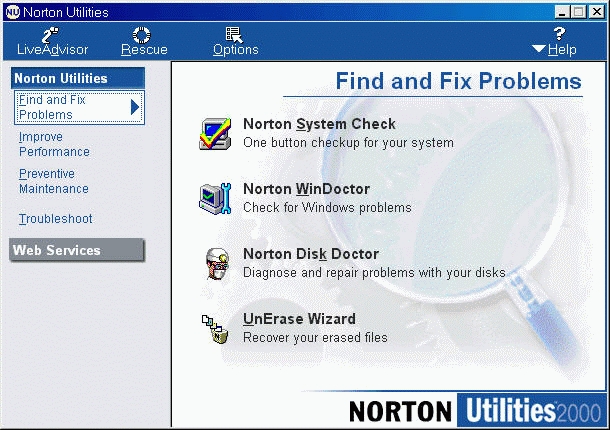610x430 pixels.
Task: Click the Norton System Check title
Action: point(319,124)
